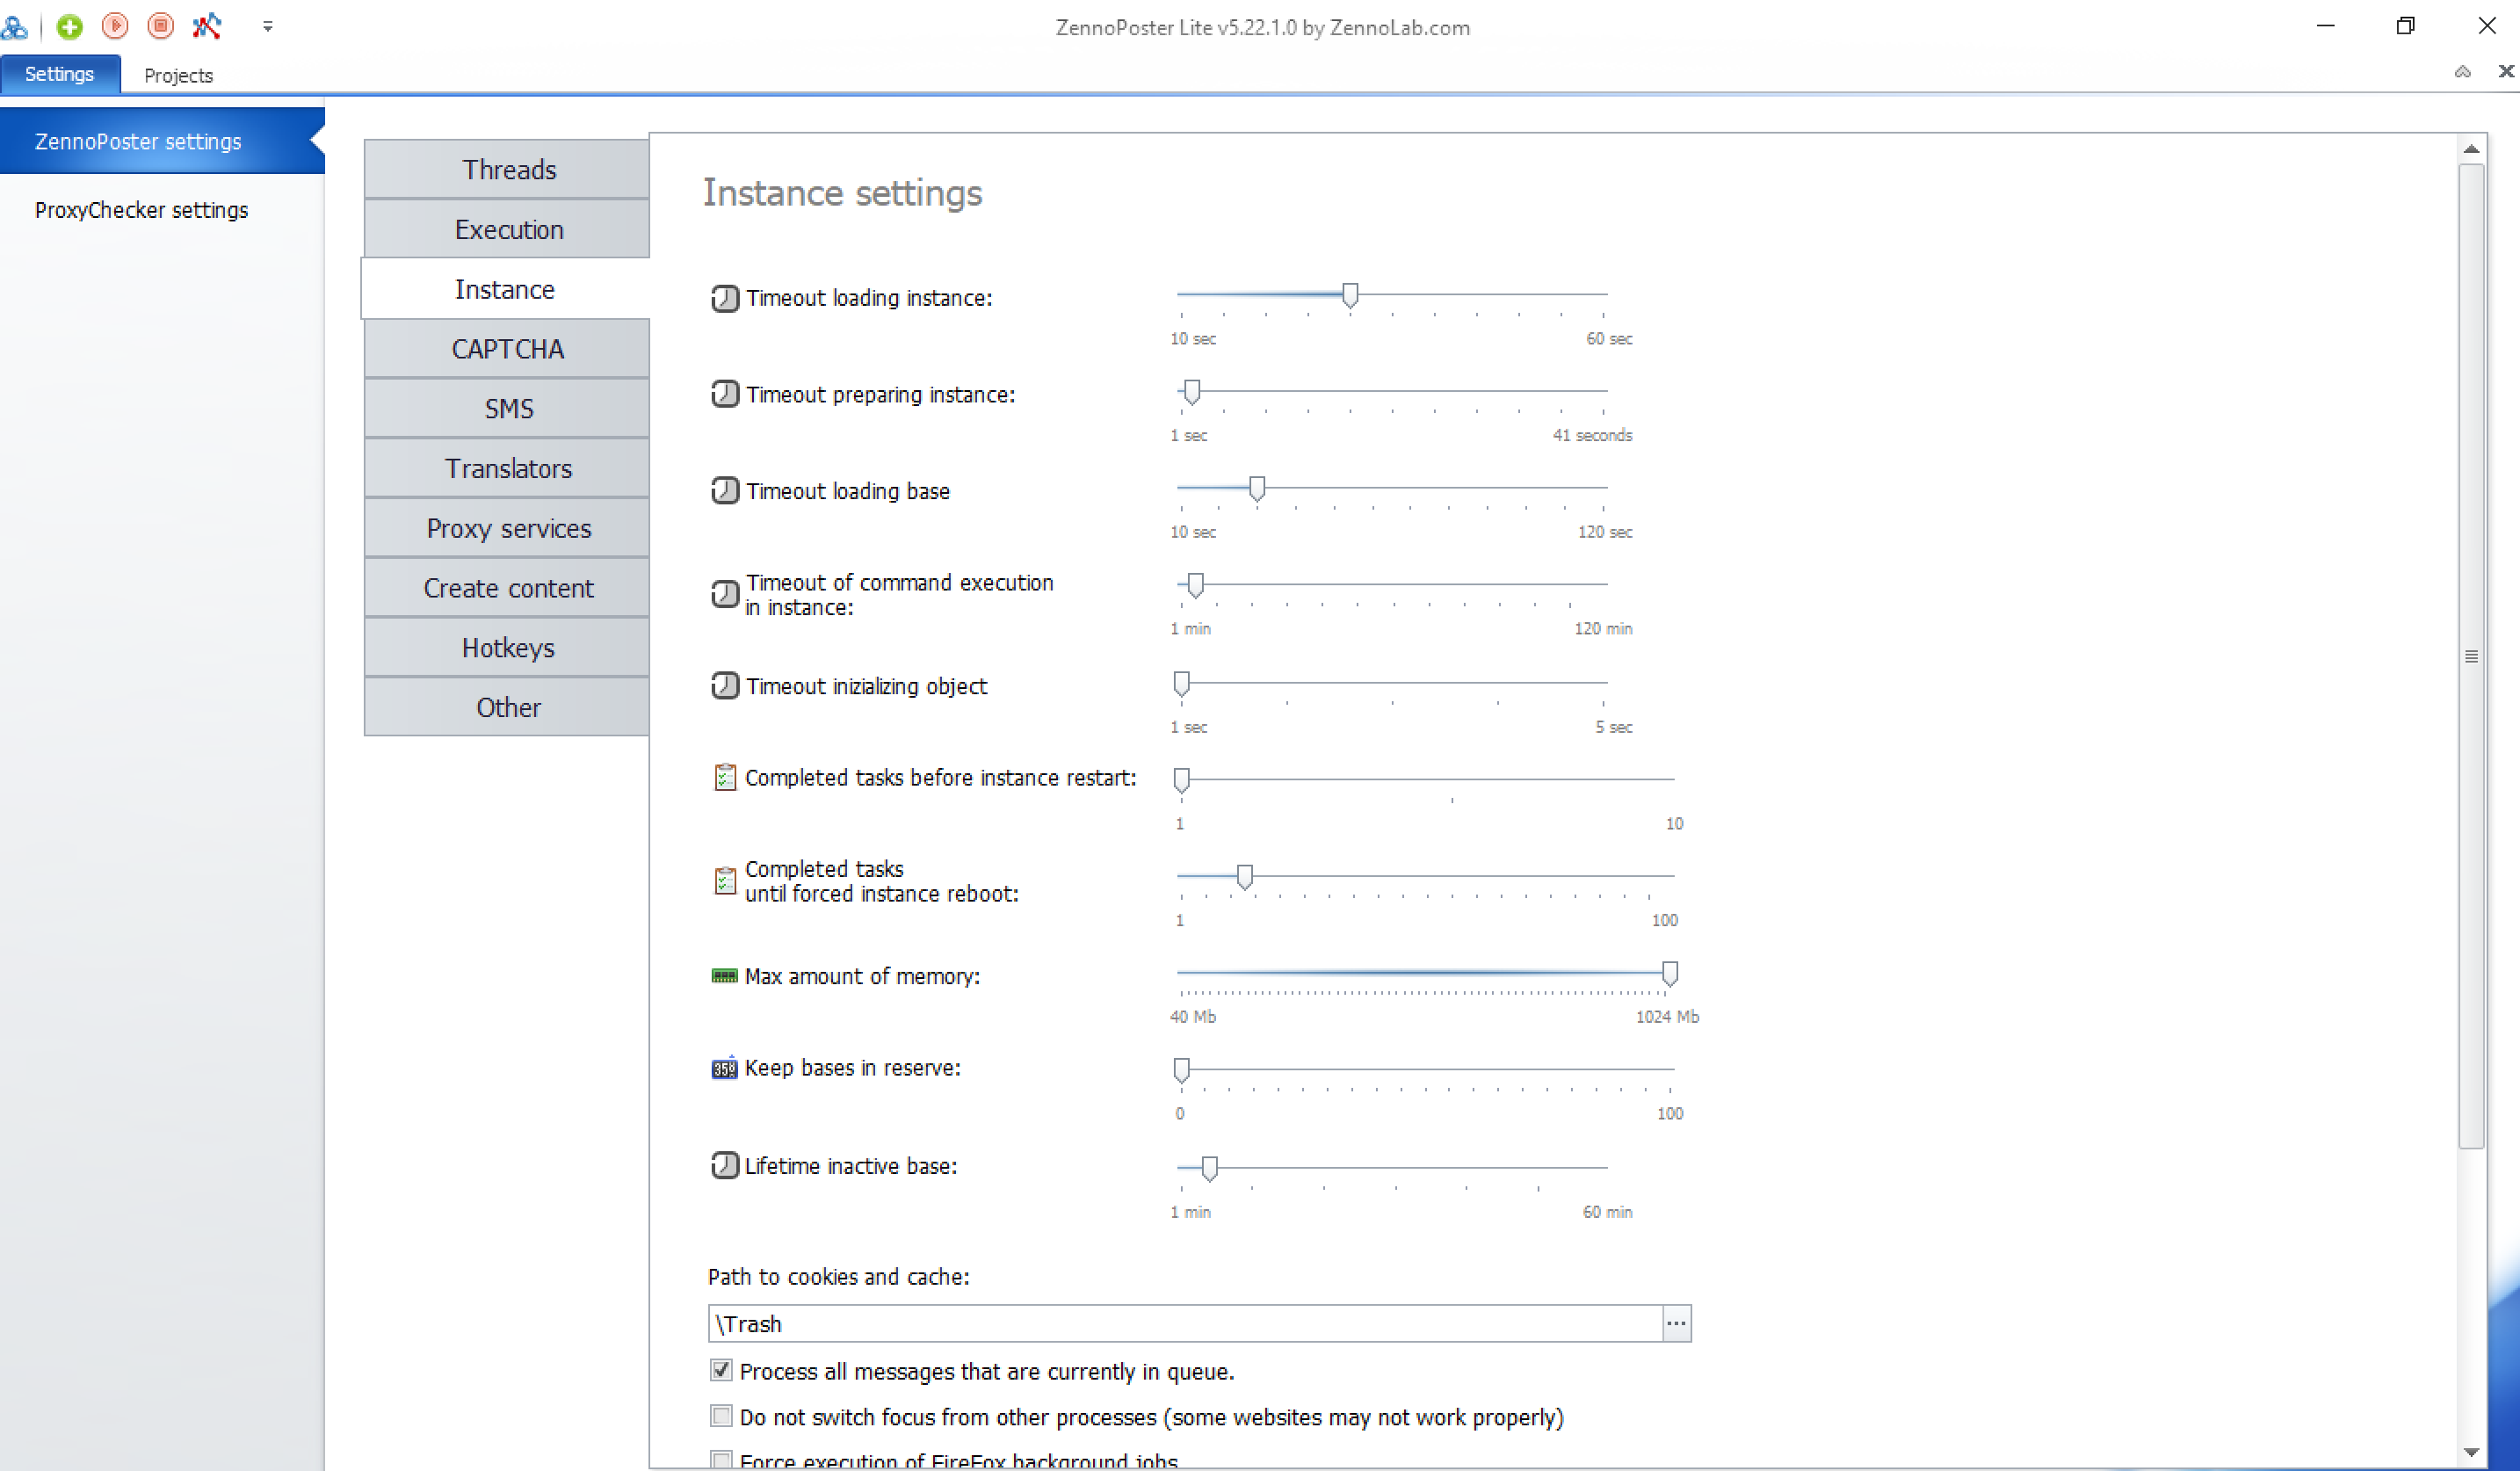This screenshot has width=2520, height=1471.
Task: Switch to the Projects tab
Action: 178,75
